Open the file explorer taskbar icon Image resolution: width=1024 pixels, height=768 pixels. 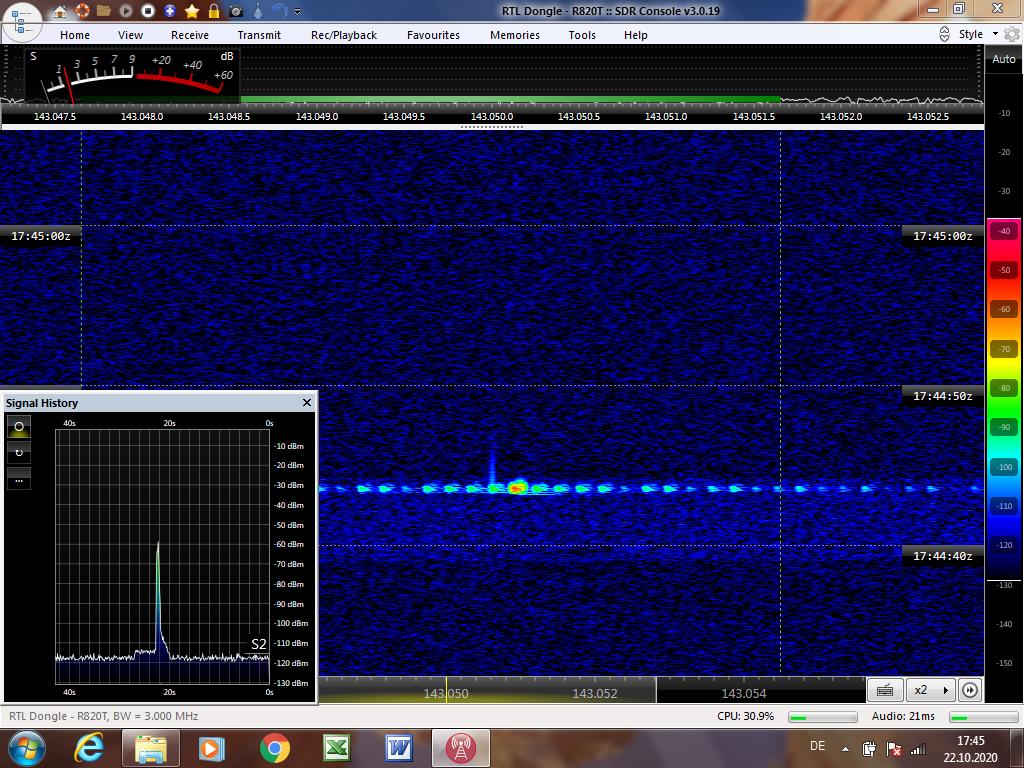click(x=150, y=748)
